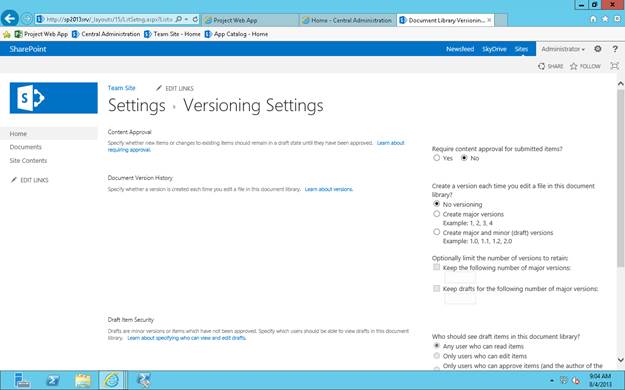Viewport: 625px width, 390px height.
Task: Open the browser Home icon
Action: click(593, 19)
